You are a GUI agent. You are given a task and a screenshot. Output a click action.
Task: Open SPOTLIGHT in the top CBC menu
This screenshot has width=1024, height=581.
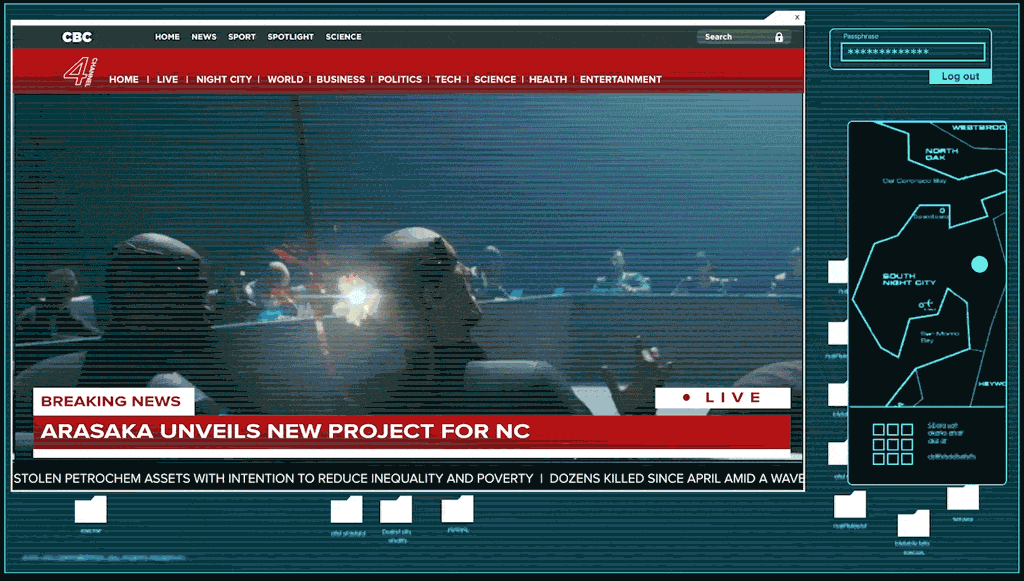tap(290, 37)
